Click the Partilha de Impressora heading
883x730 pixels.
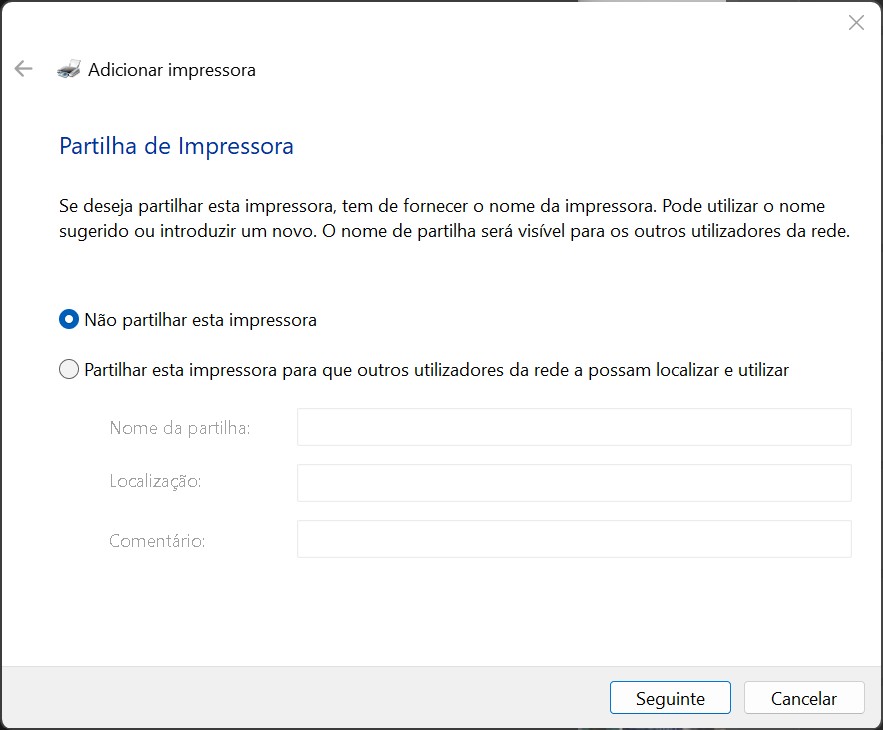pyautogui.click(x=176, y=146)
